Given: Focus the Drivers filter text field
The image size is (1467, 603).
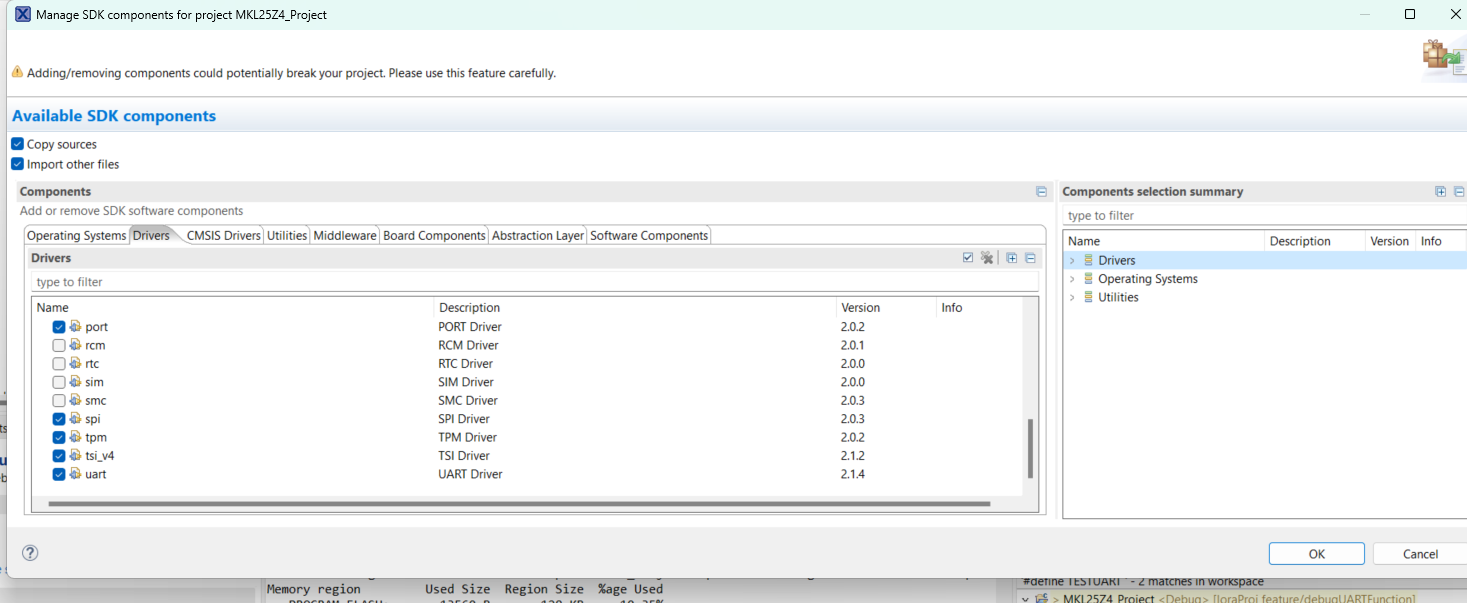Looking at the screenshot, I should (534, 282).
